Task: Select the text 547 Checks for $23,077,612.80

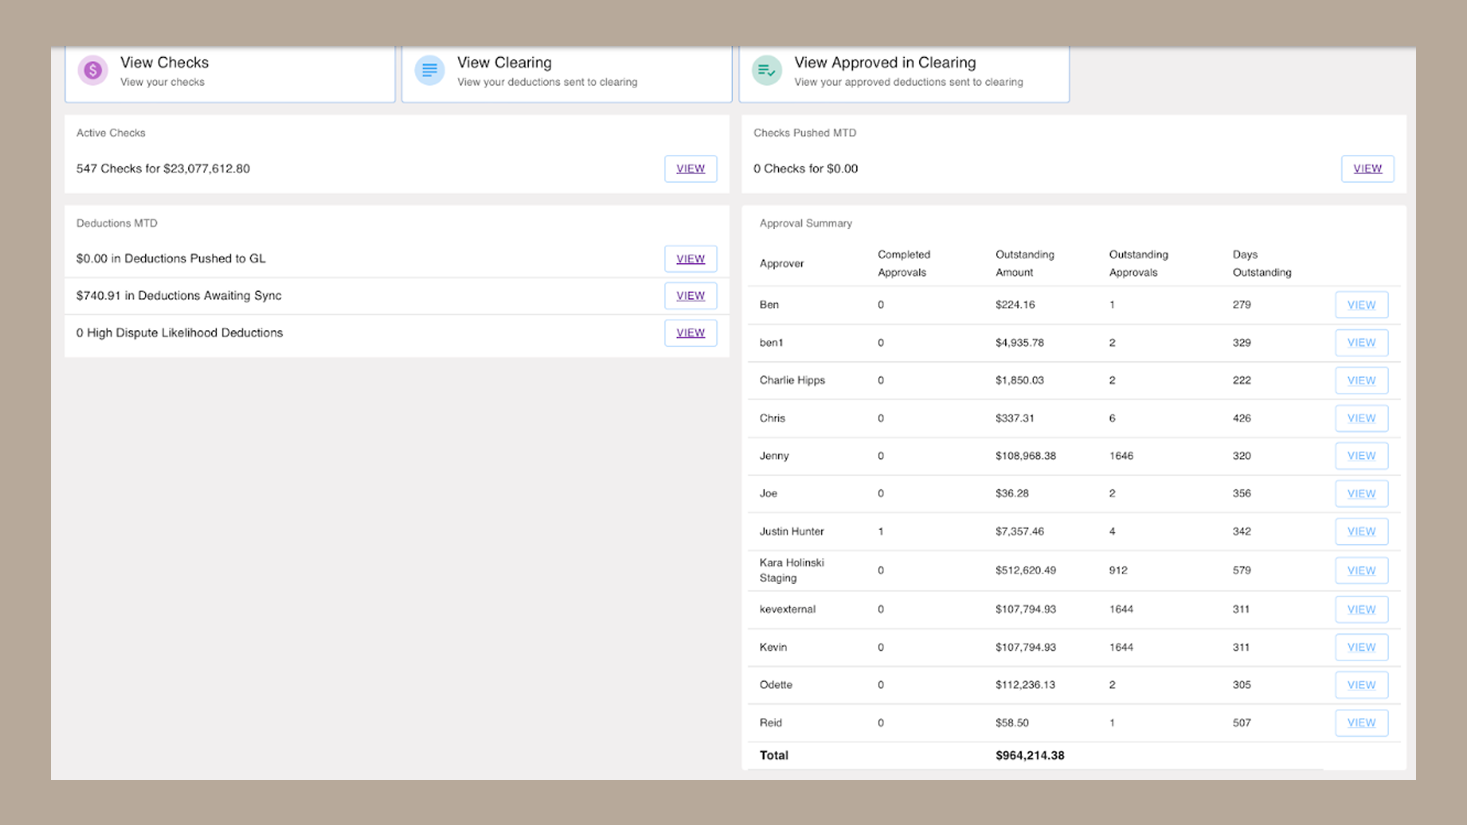Action: pos(163,169)
